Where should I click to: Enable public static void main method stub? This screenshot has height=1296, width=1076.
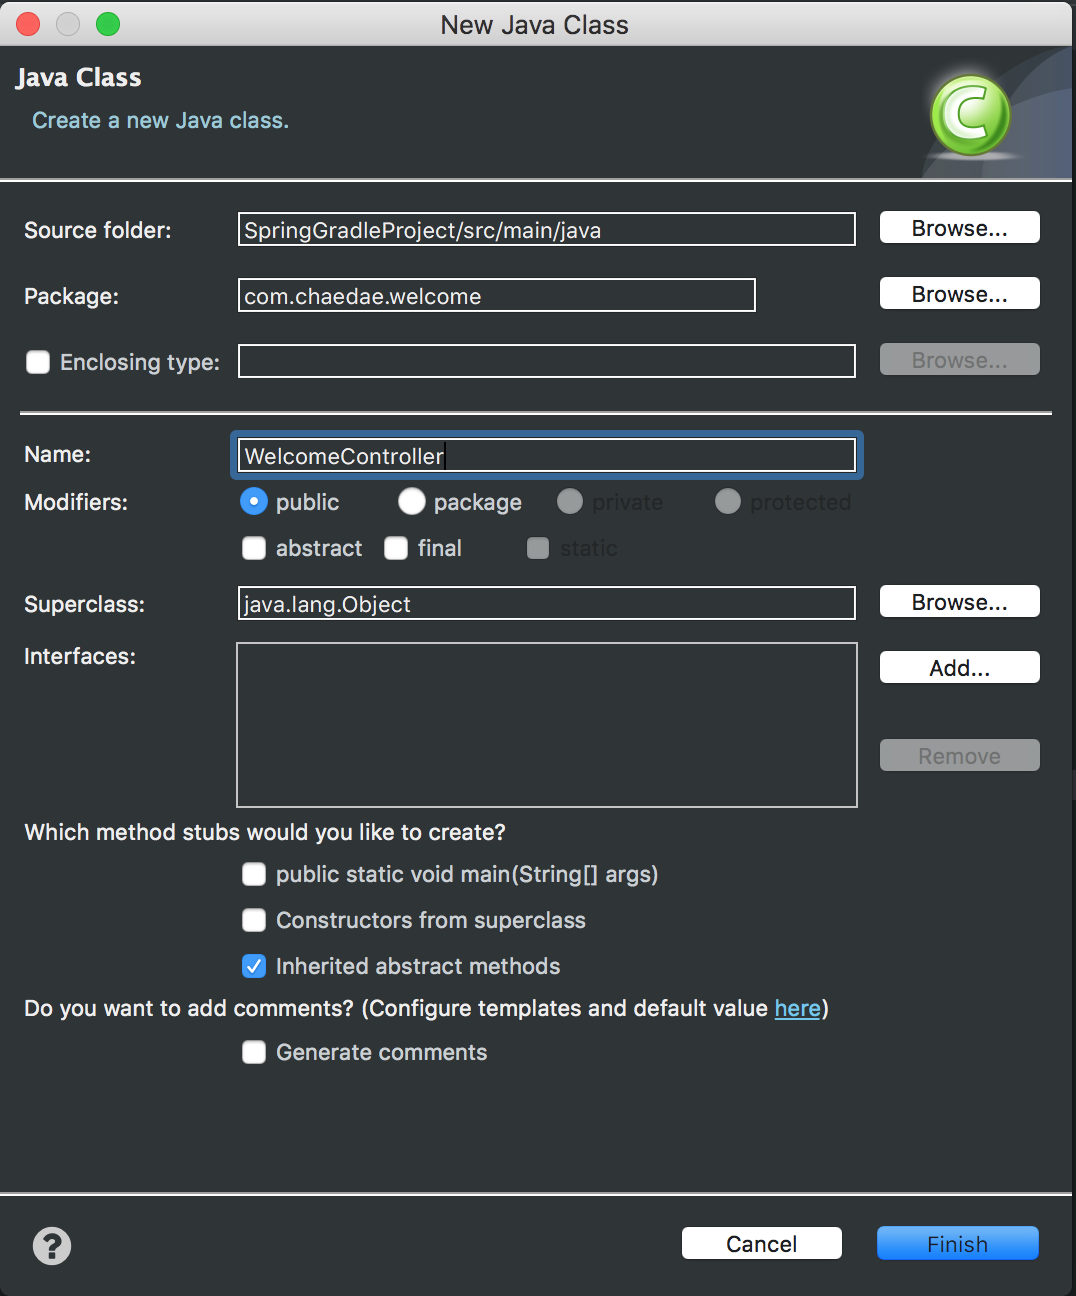click(x=254, y=874)
